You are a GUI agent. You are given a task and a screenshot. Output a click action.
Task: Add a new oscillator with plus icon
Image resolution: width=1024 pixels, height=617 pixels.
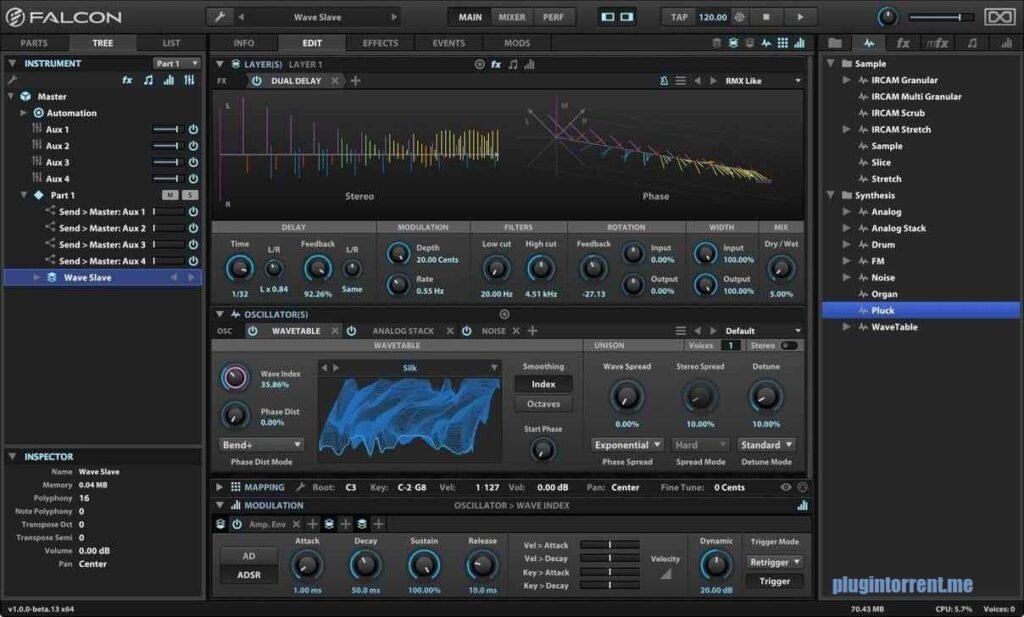point(533,331)
